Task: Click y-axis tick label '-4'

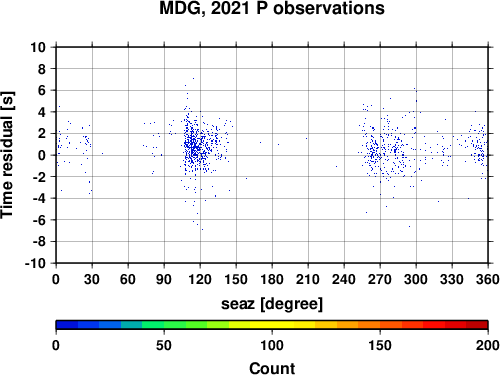Action: coord(39,198)
